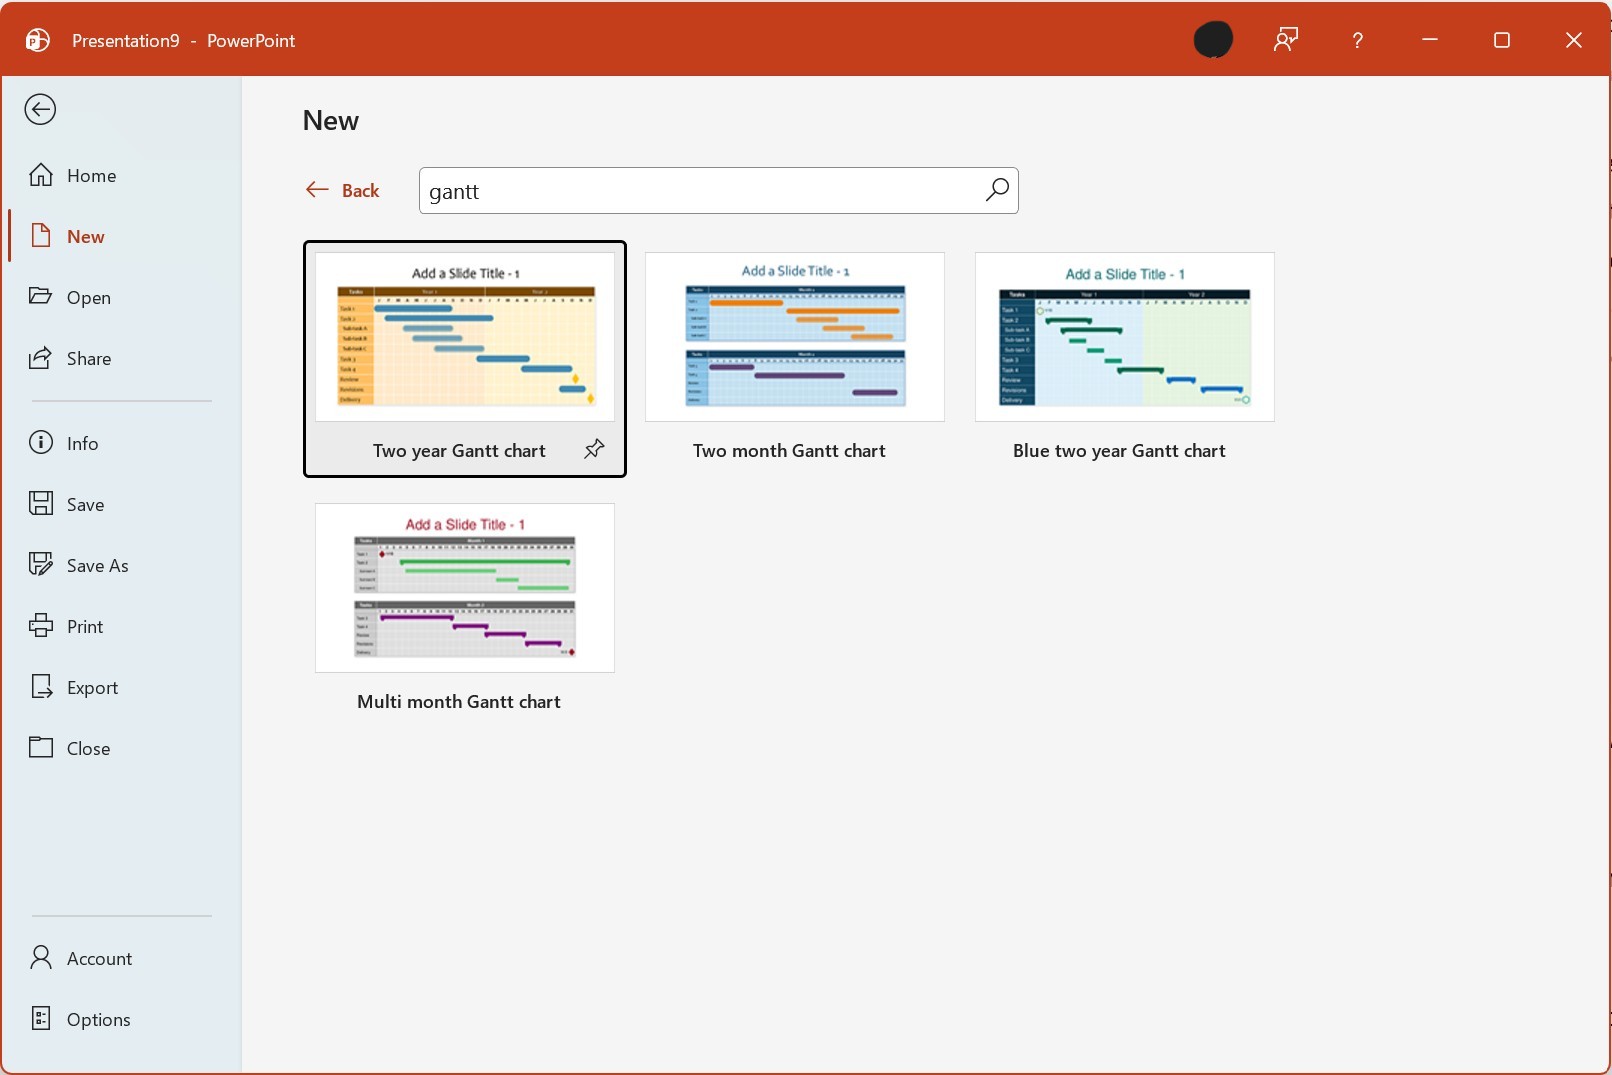Close the PowerPoint window
This screenshot has width=1612, height=1075.
point(1574,40)
